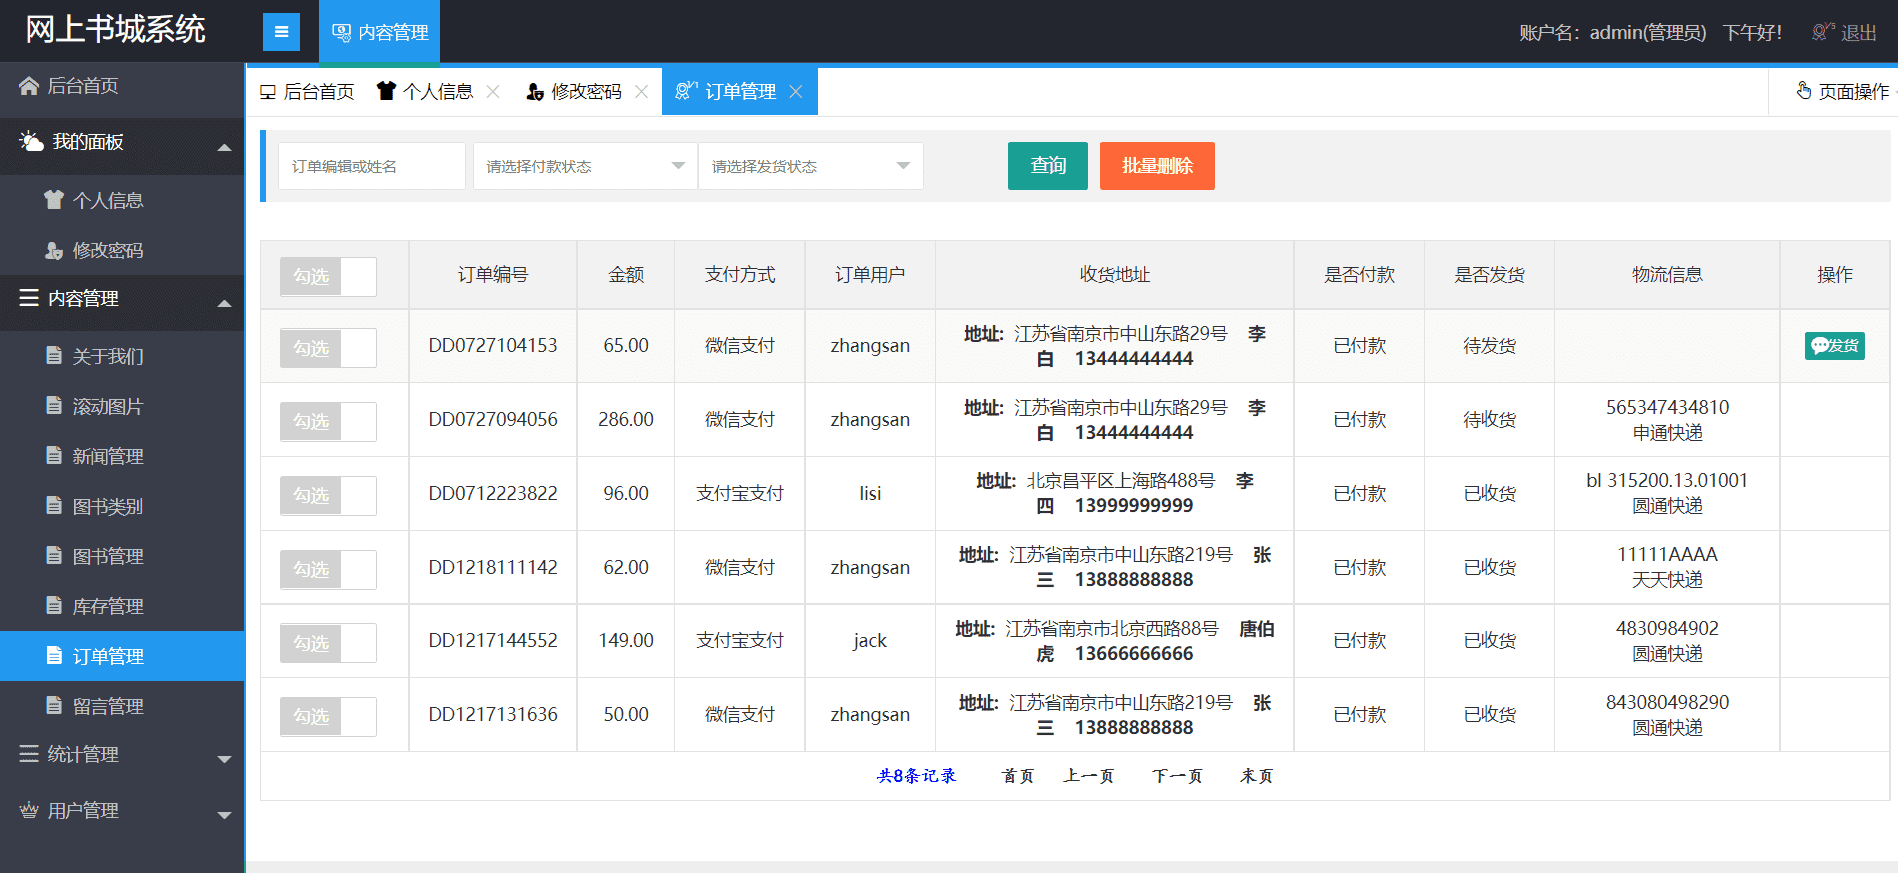This screenshot has height=873, width=1898.
Task: Click tracking number 565347434810
Action: [1667, 407]
